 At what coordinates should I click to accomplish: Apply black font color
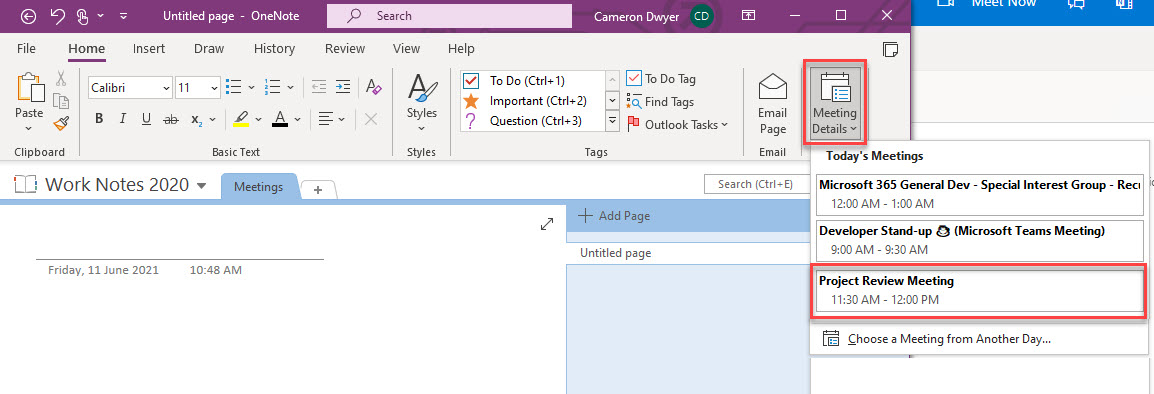point(280,119)
